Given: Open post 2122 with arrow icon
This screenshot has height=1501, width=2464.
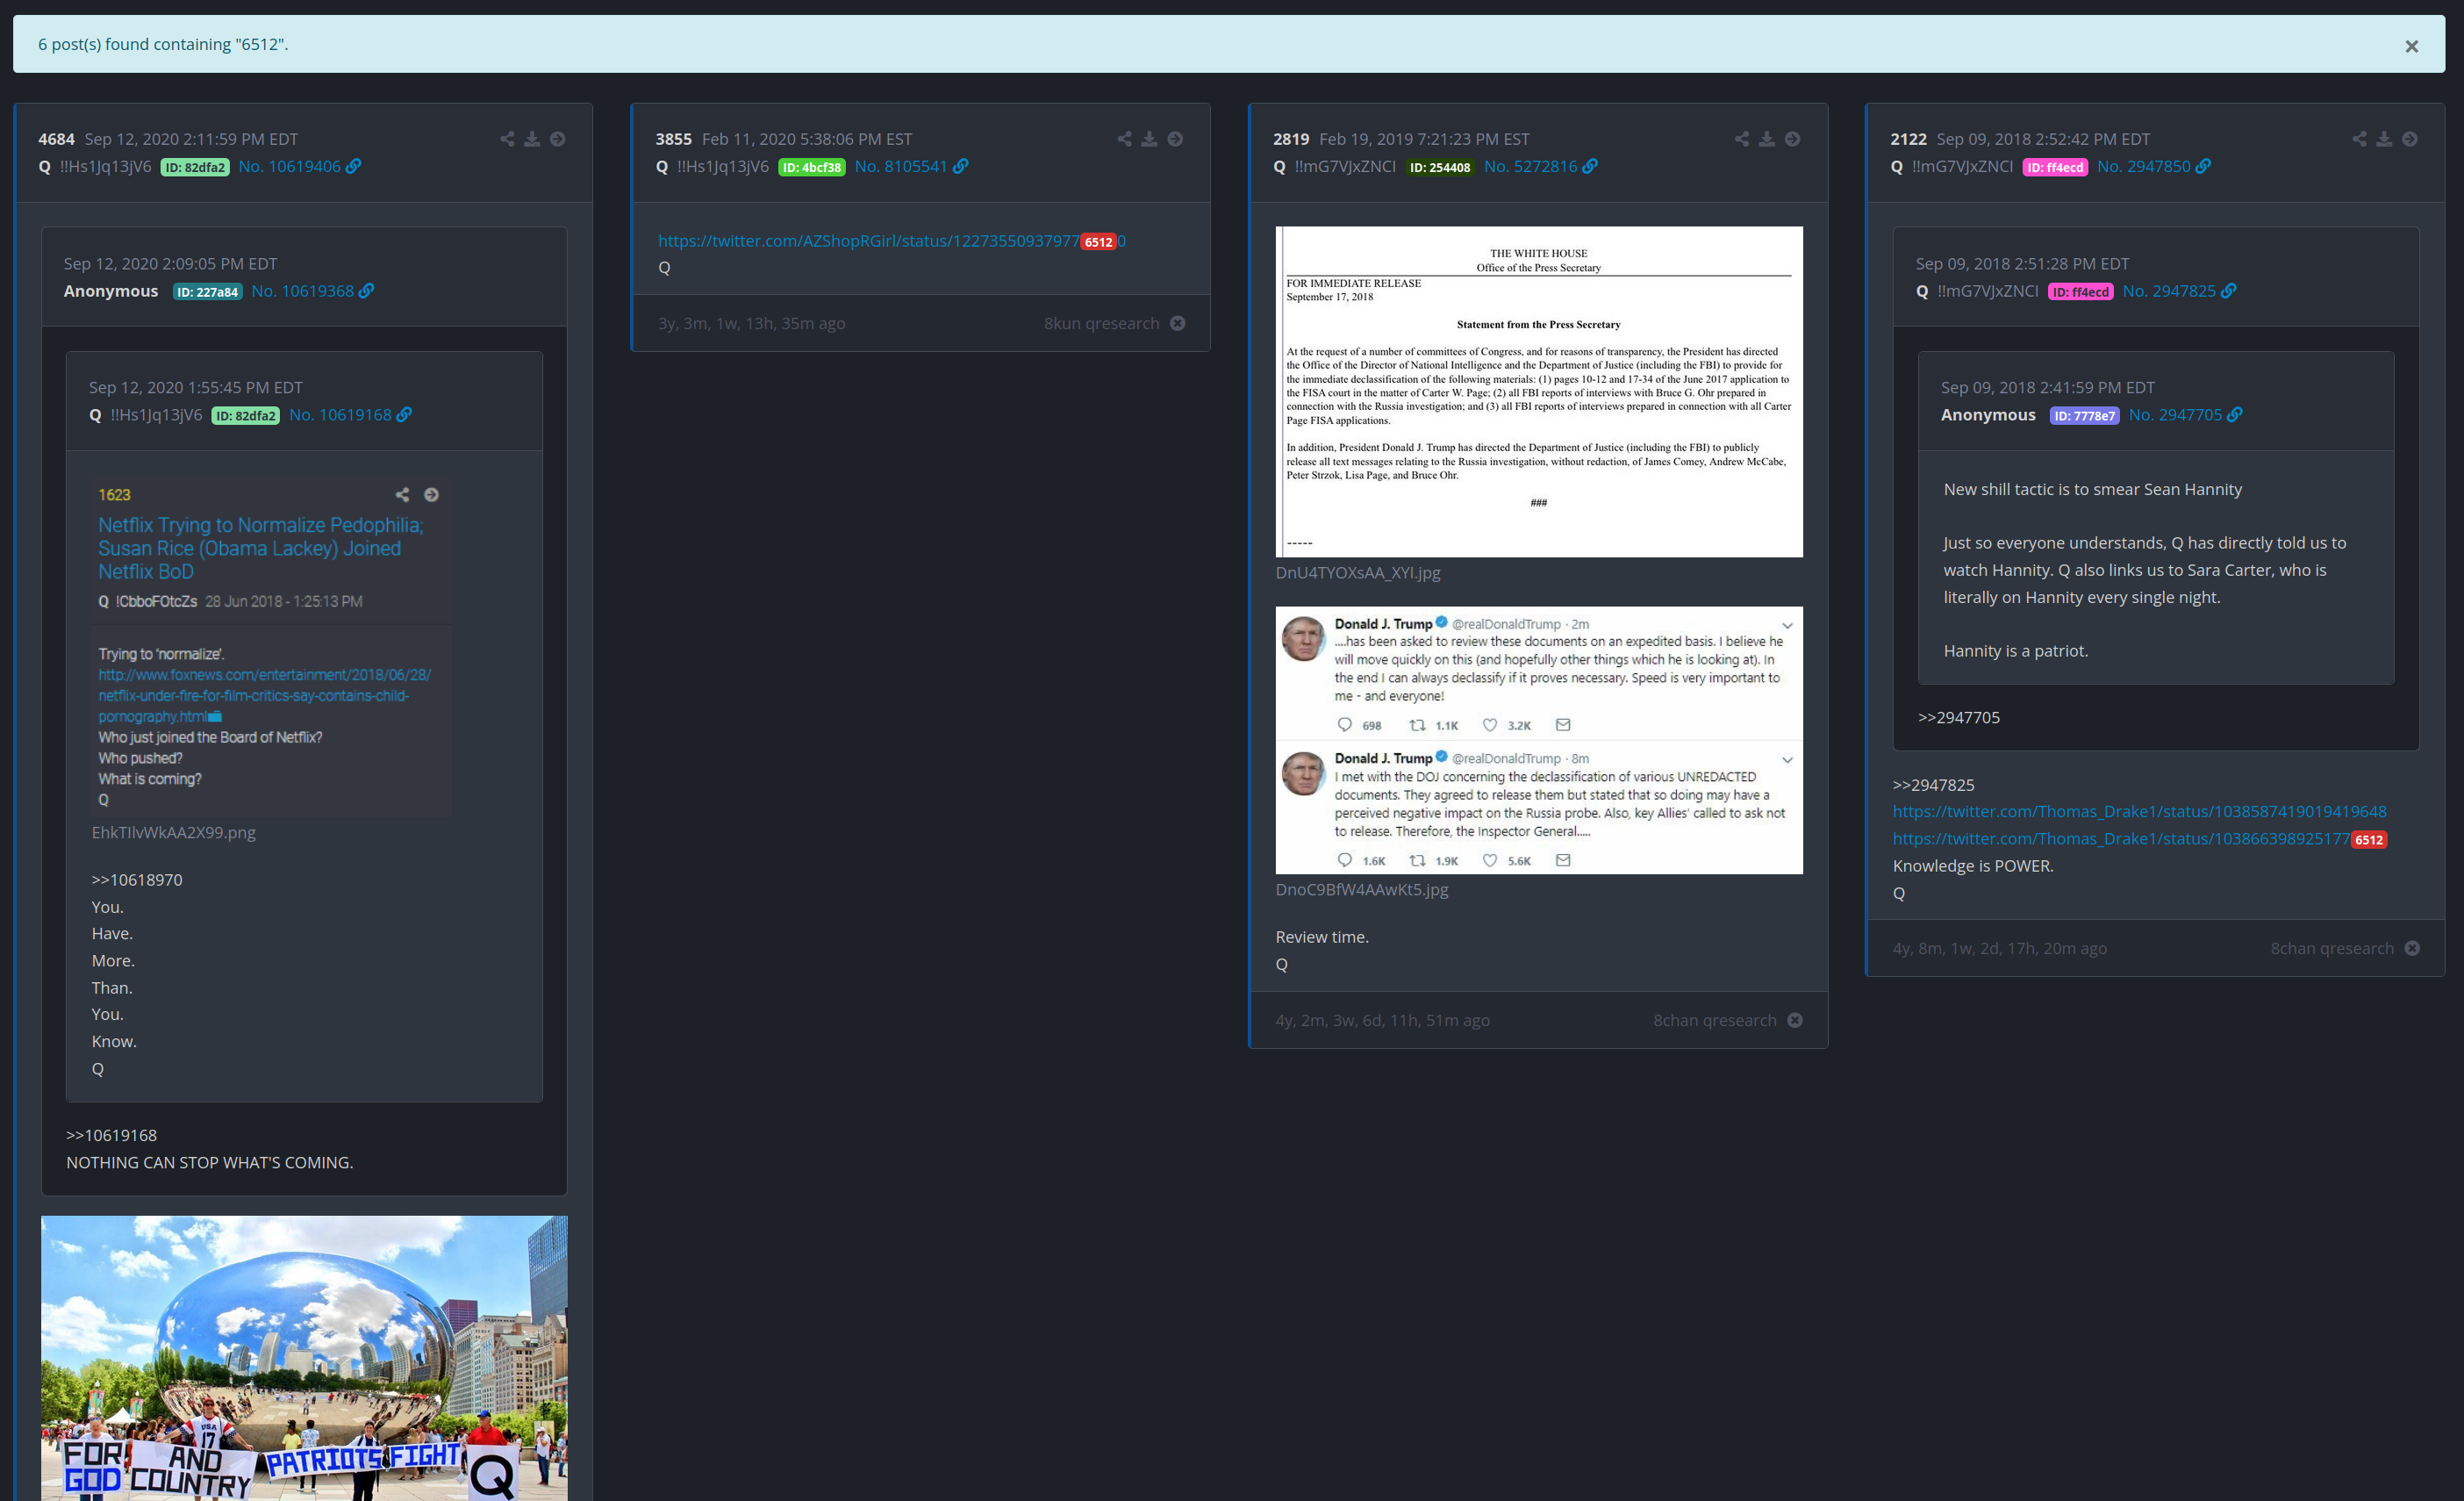Looking at the screenshot, I should pyautogui.click(x=2410, y=139).
